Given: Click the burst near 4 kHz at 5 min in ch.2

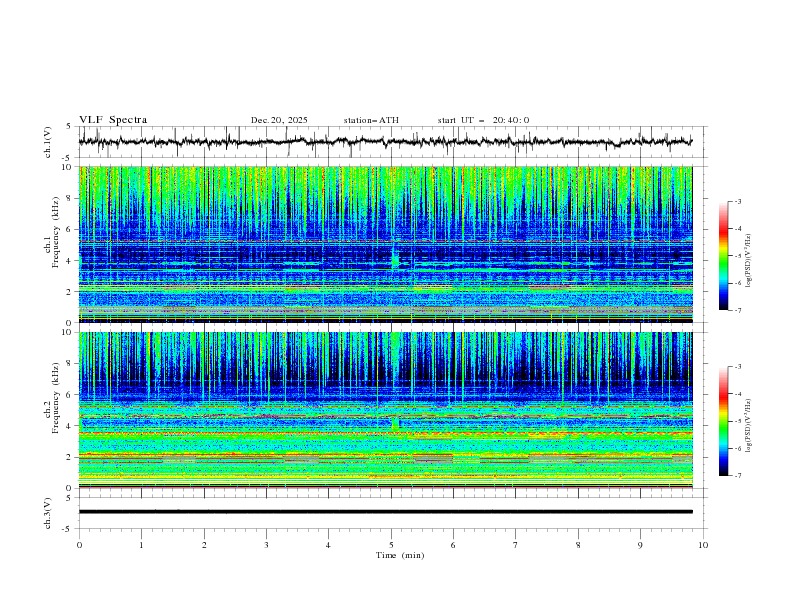Looking at the screenshot, I should coord(395,424).
